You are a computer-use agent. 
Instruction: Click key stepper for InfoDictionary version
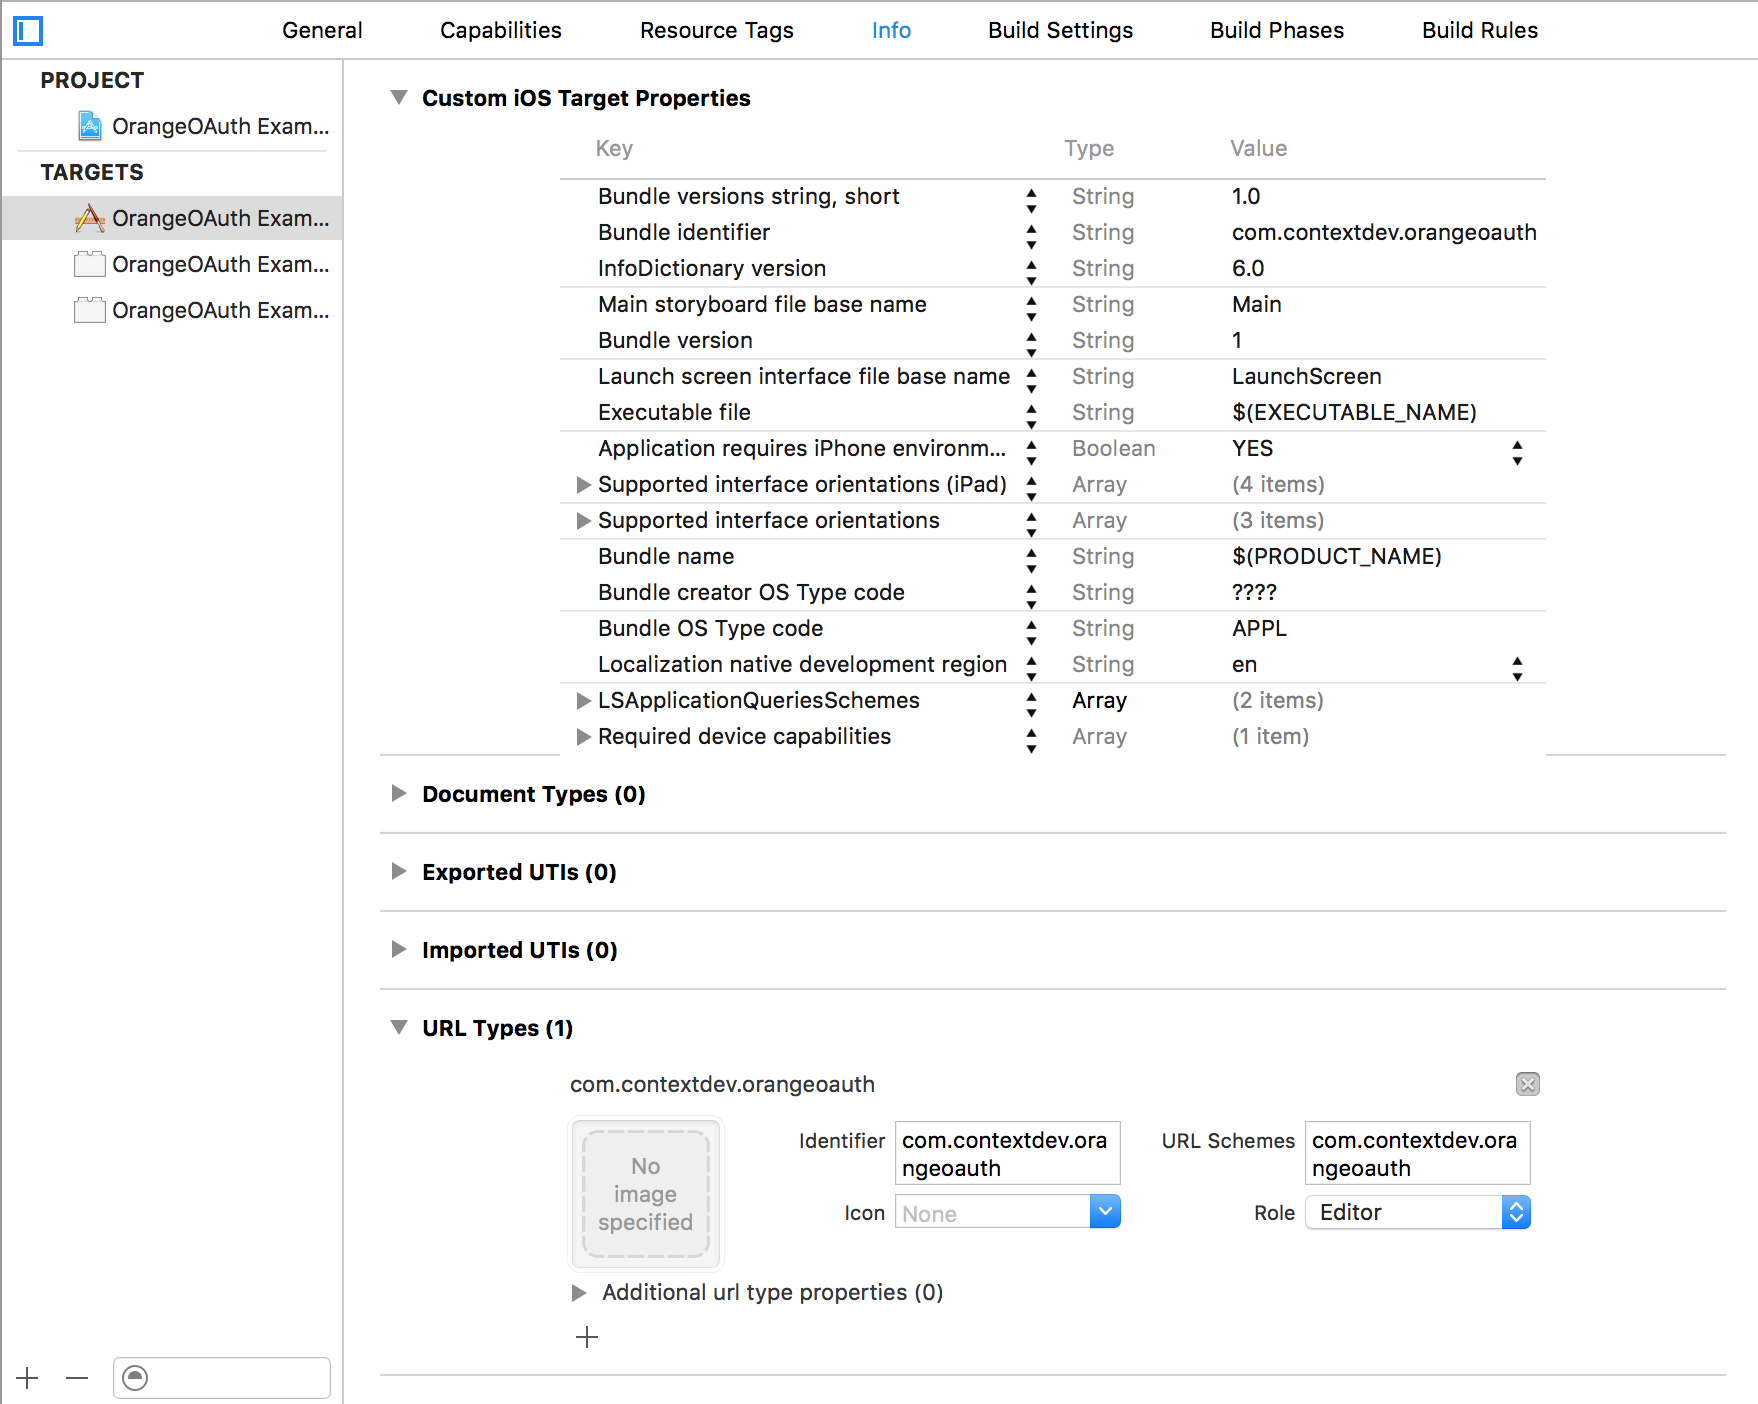click(1031, 273)
